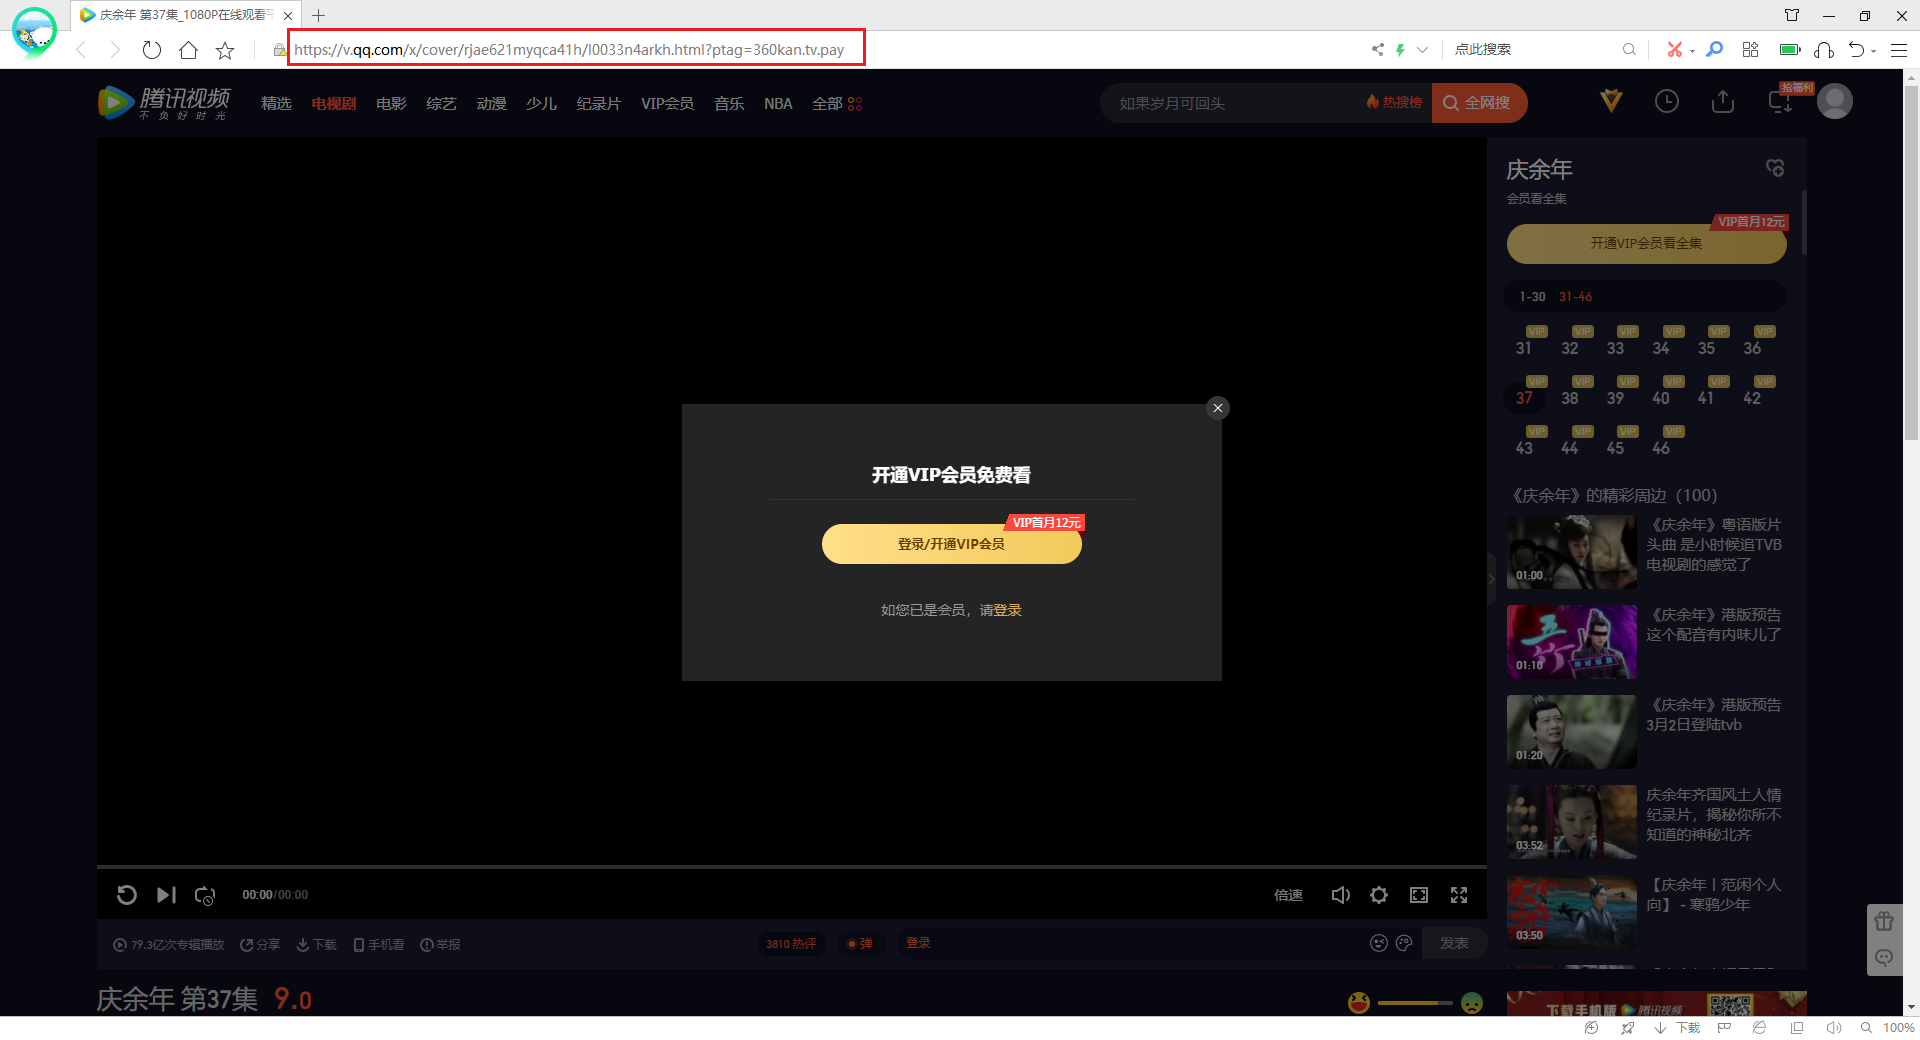Click the headphones icon in browser toolbar

point(1824,49)
